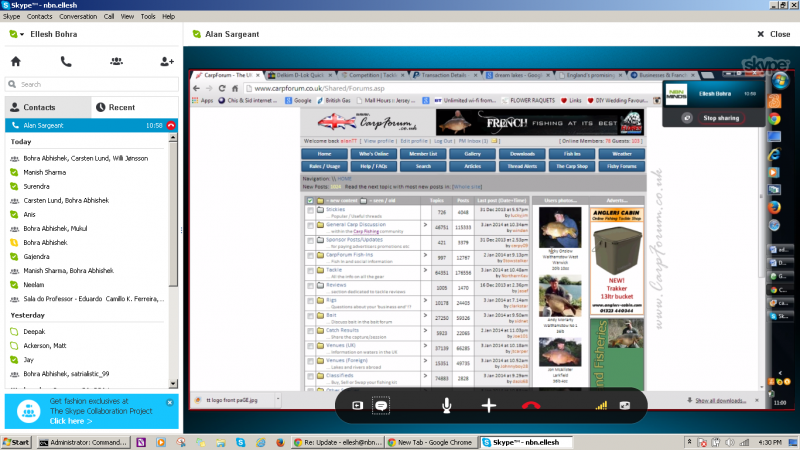Click Show all downloads link
The width and height of the screenshot is (800, 450).
coord(720,401)
